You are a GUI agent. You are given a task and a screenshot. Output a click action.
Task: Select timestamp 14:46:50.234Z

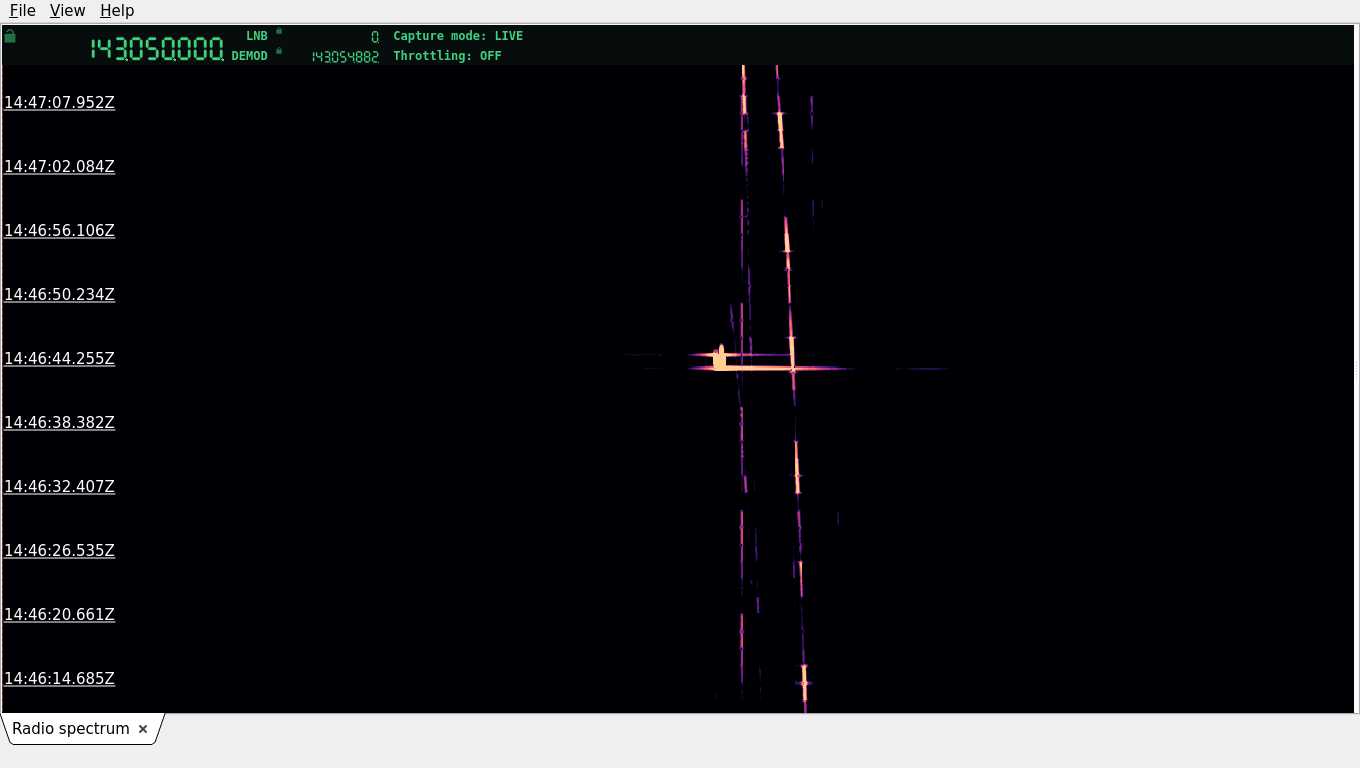(x=60, y=294)
